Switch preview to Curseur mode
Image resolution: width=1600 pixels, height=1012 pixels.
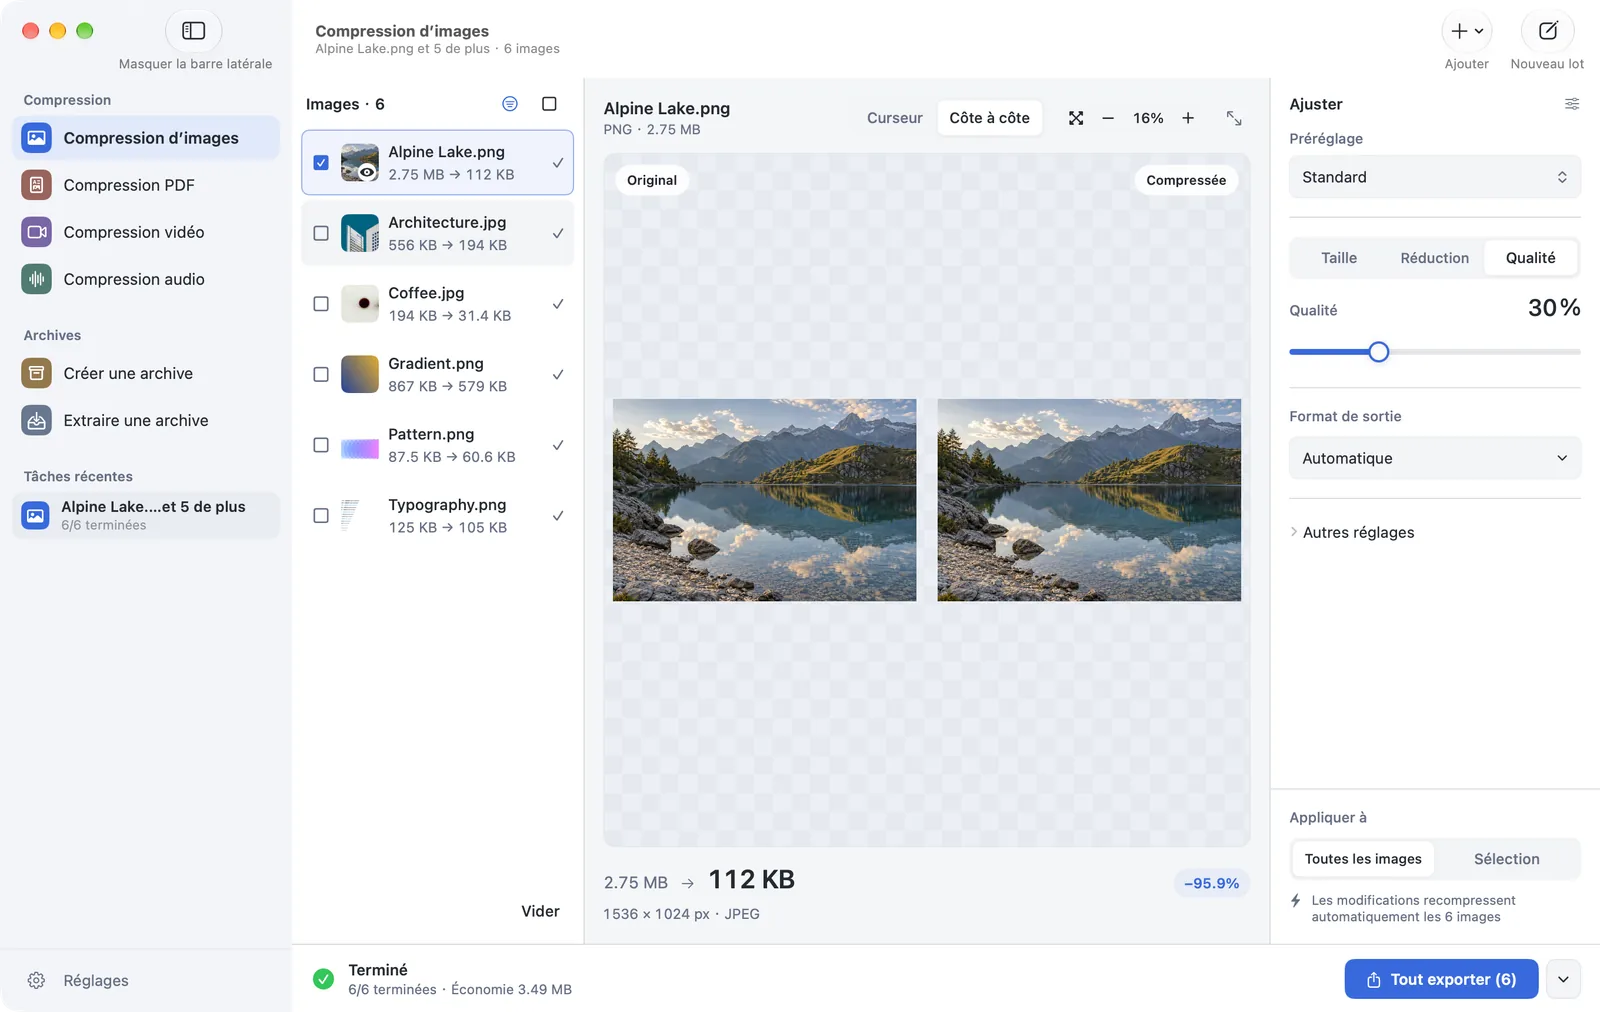pyautogui.click(x=894, y=118)
